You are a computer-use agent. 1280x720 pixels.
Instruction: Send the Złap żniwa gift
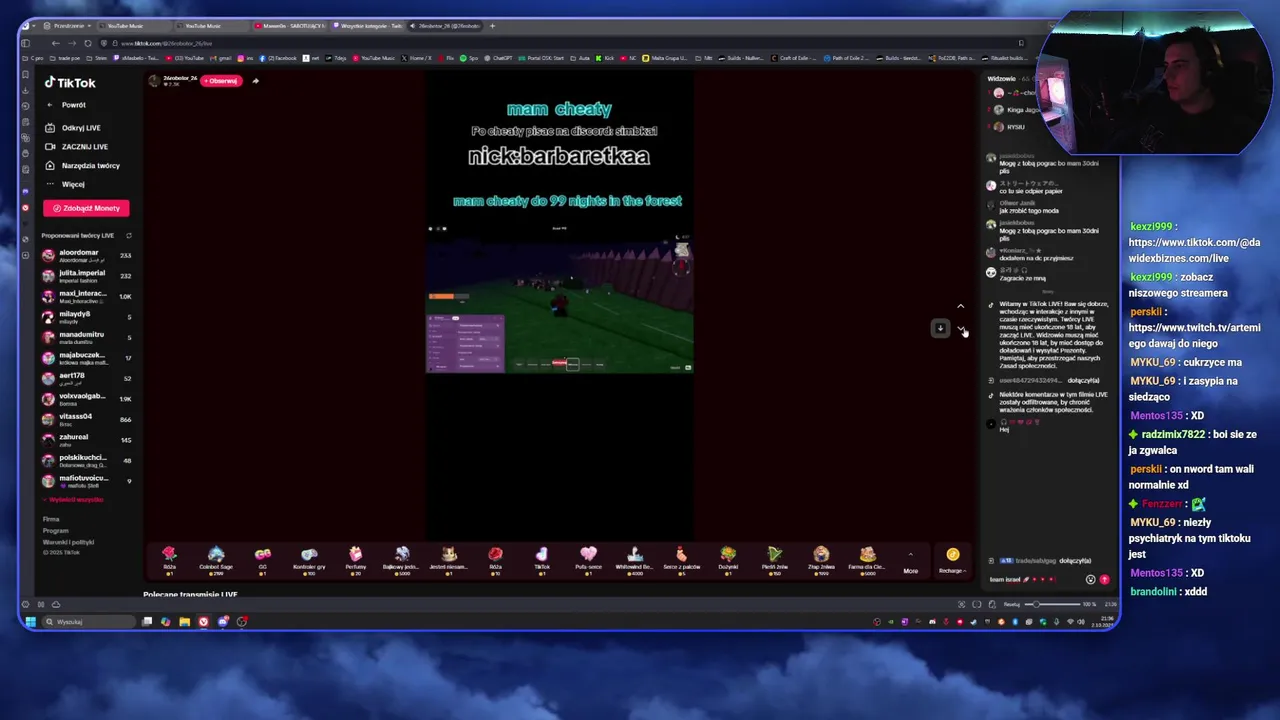tap(821, 559)
